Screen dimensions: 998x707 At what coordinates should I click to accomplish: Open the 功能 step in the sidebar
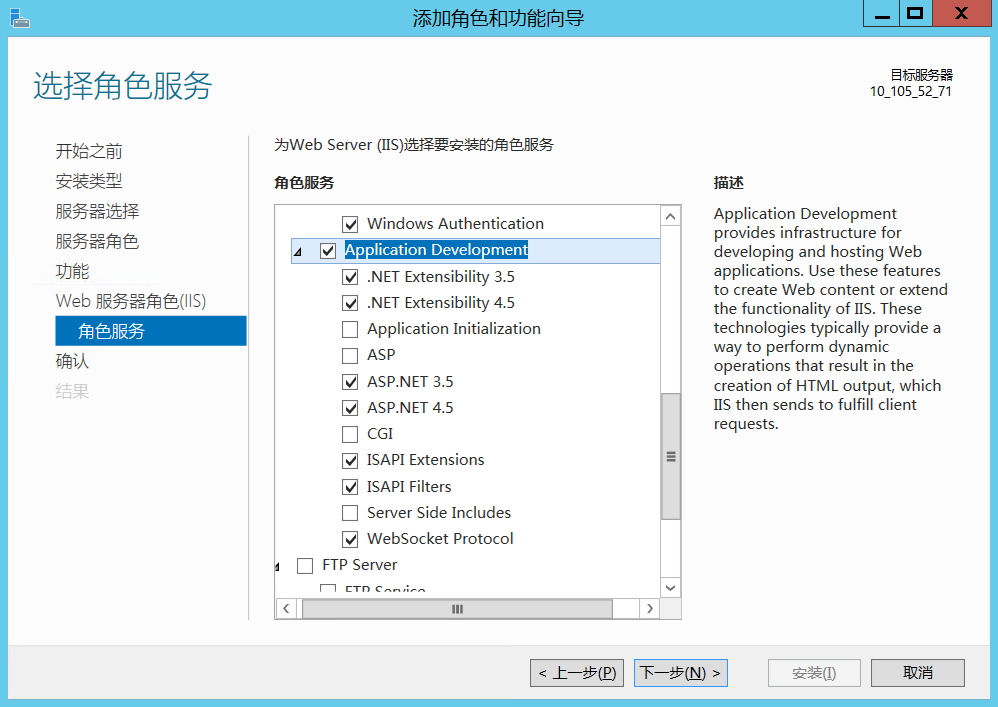74,270
